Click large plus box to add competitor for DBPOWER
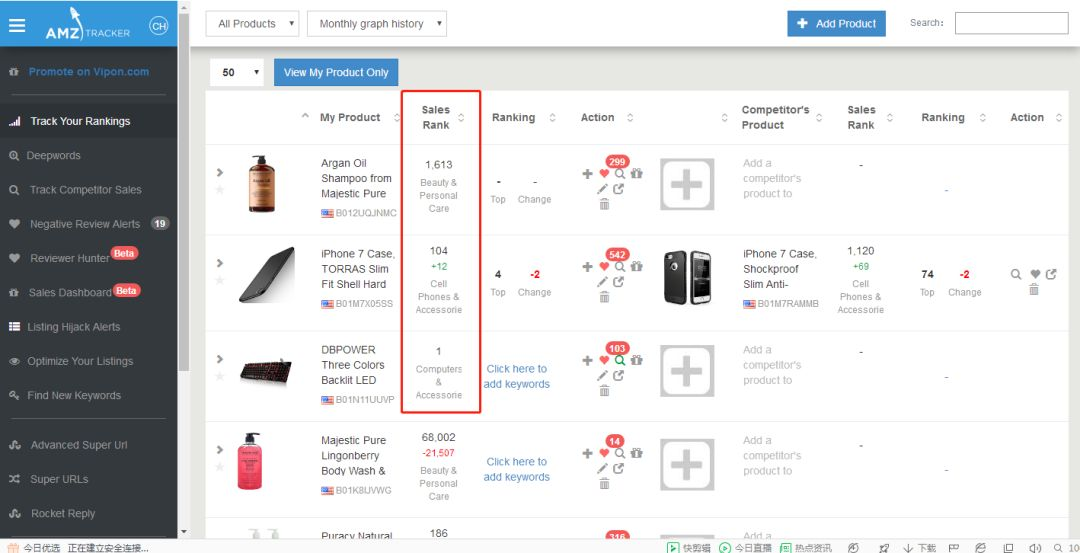 tap(687, 371)
